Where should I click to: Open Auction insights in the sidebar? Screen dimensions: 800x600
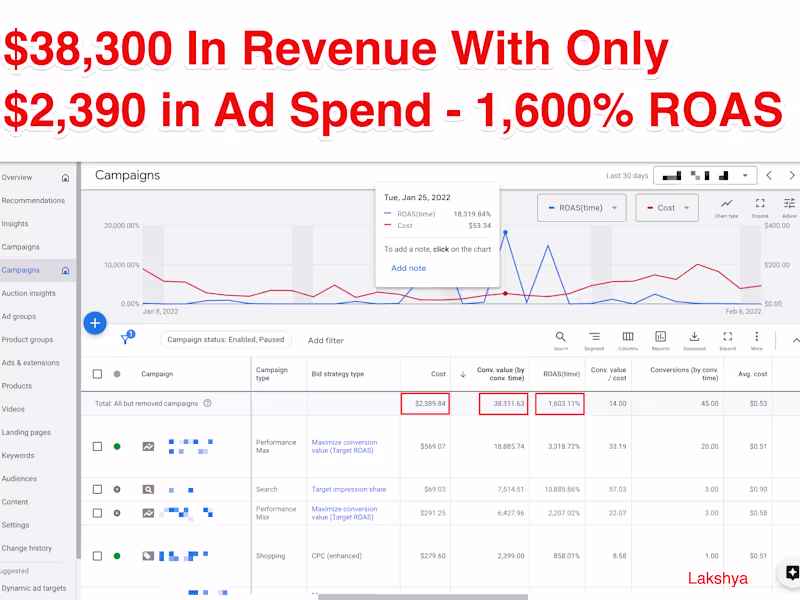coord(29,293)
